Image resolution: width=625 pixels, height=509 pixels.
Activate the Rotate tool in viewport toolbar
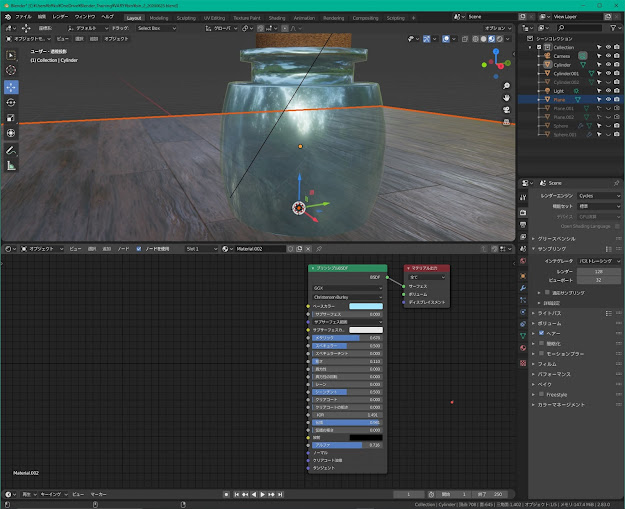11,102
